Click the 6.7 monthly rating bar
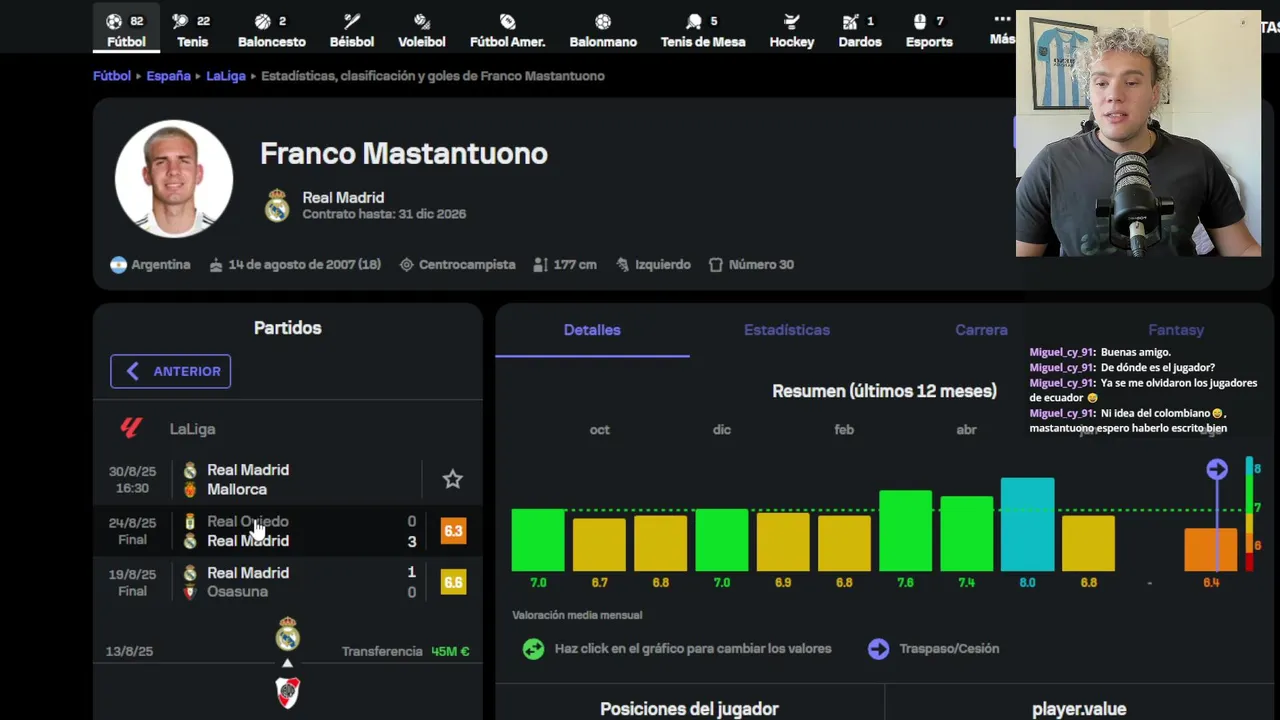This screenshot has width=1280, height=720. pyautogui.click(x=599, y=544)
